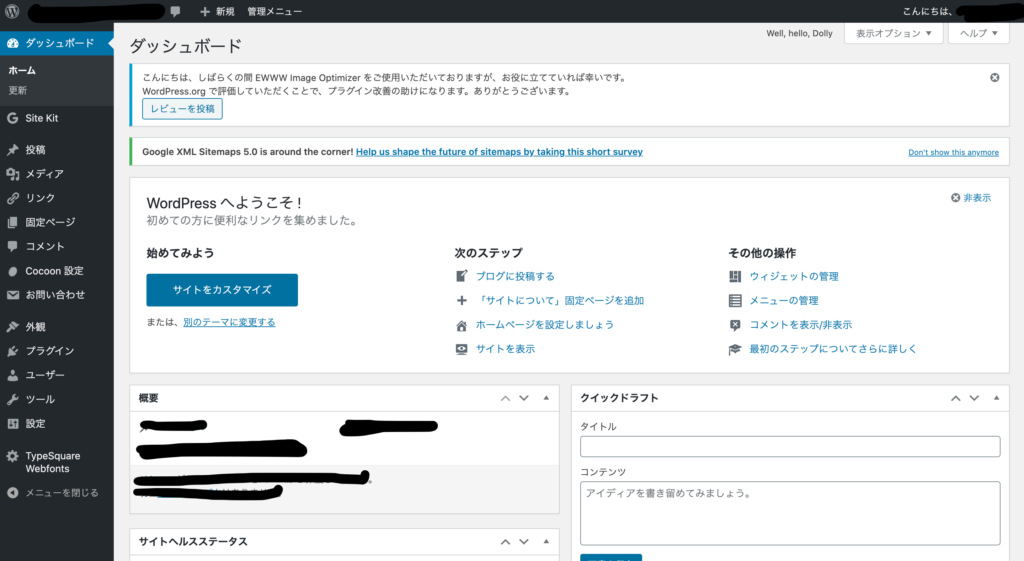This screenshot has height=561, width=1024.
Task: Click the コメント speech bubble icon in sidebar
Action: [12, 246]
